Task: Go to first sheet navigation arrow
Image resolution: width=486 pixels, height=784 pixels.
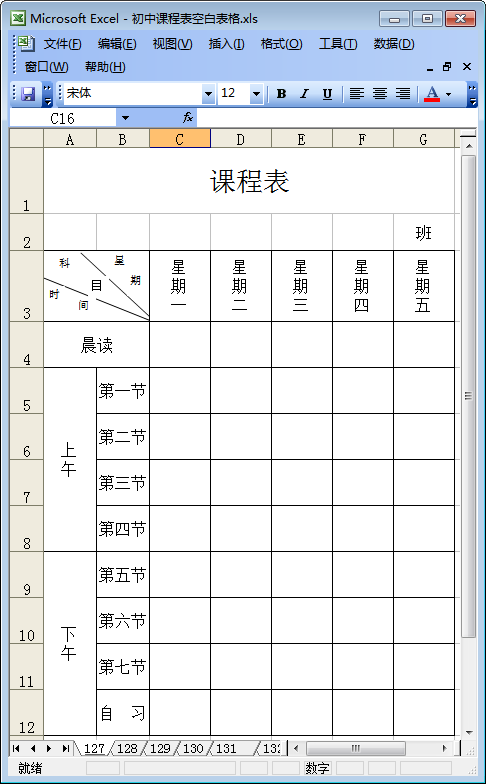Action: pos(16,748)
